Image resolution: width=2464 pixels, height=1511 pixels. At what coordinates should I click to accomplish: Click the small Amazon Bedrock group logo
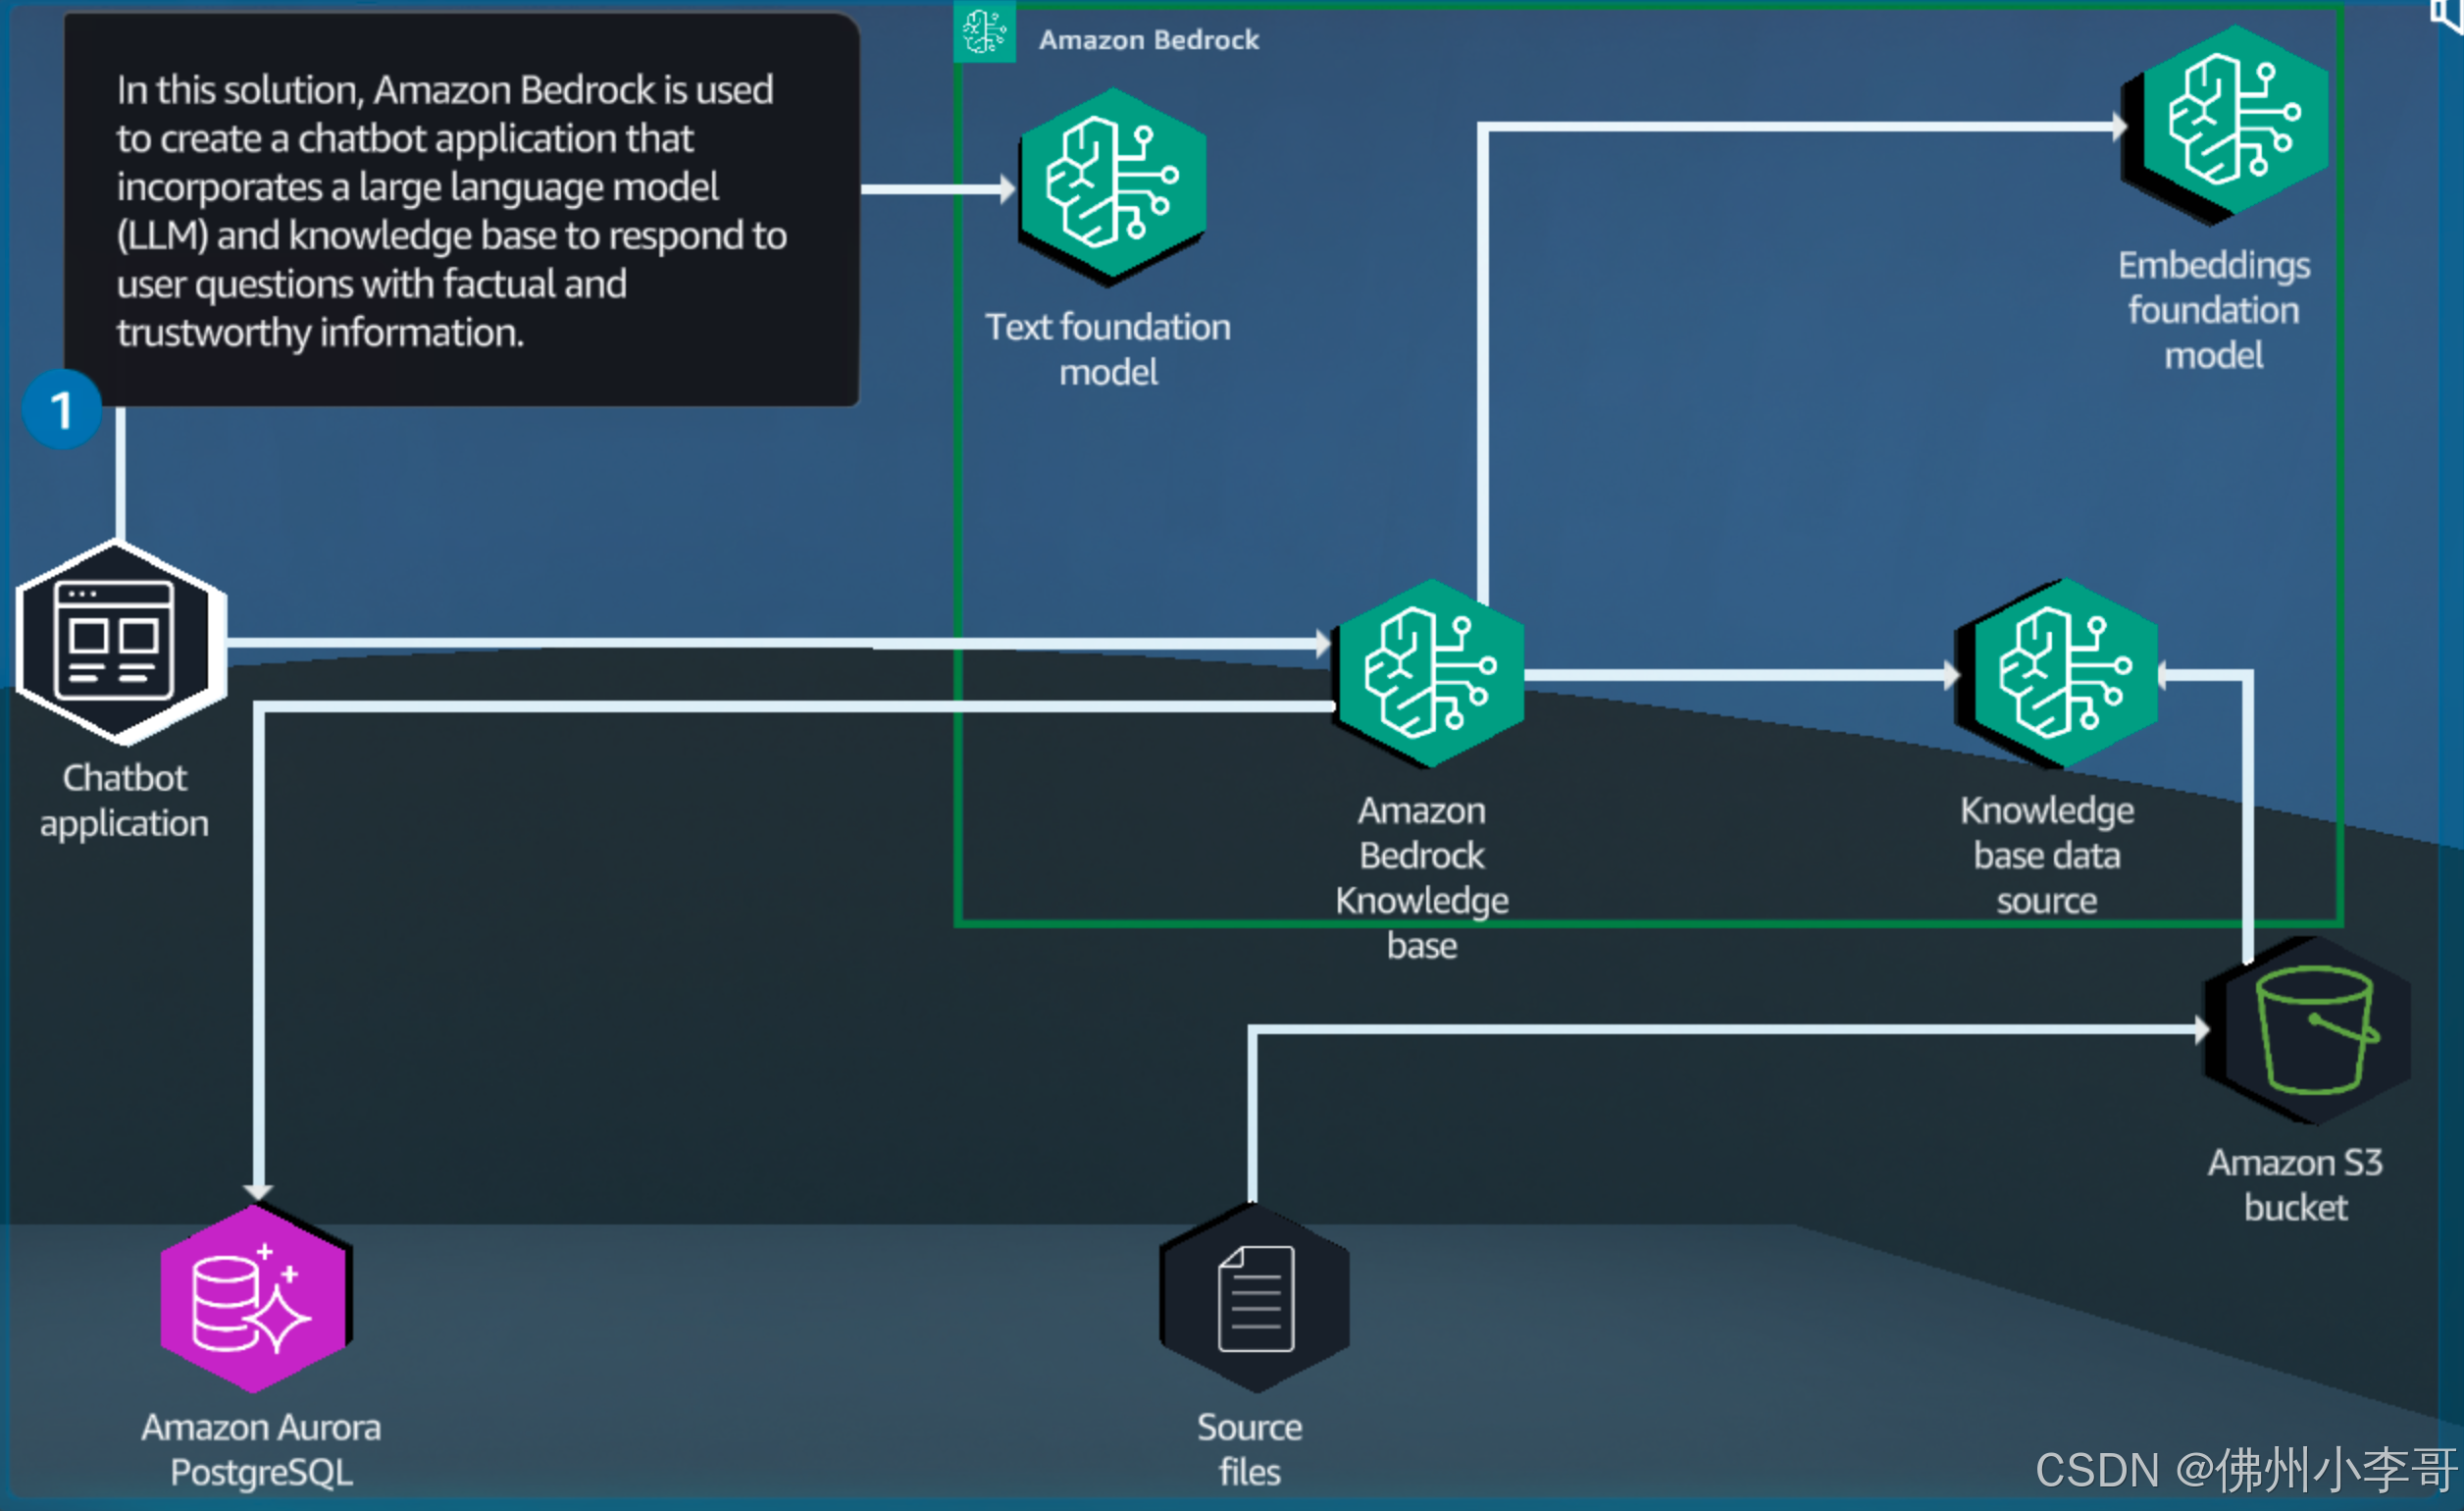point(984,33)
